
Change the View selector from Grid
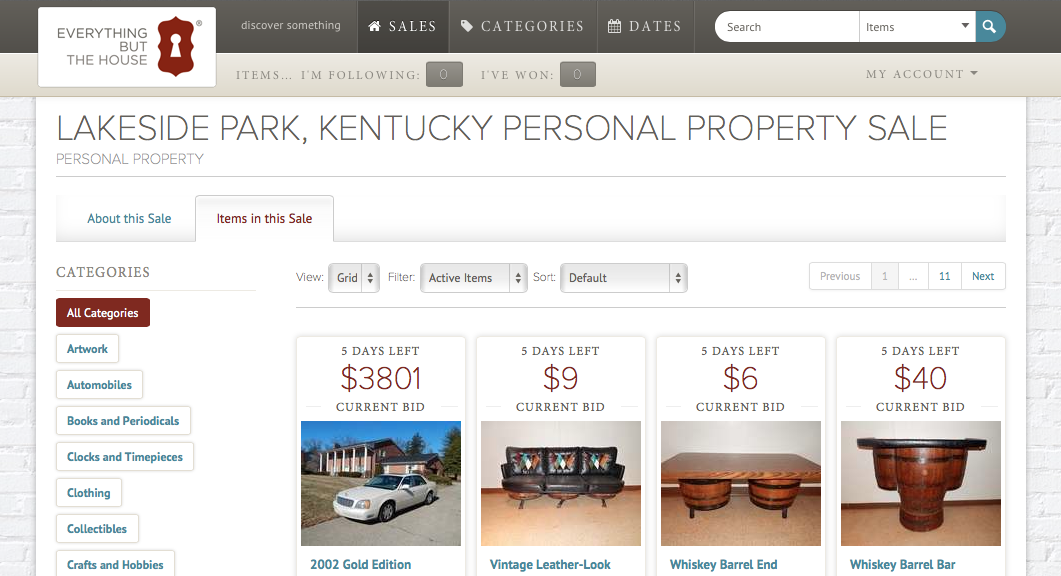[x=353, y=277]
